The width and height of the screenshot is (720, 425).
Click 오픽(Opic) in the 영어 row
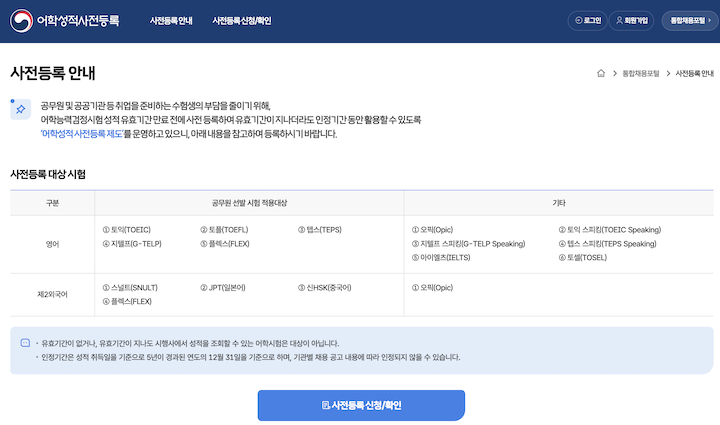(432, 230)
